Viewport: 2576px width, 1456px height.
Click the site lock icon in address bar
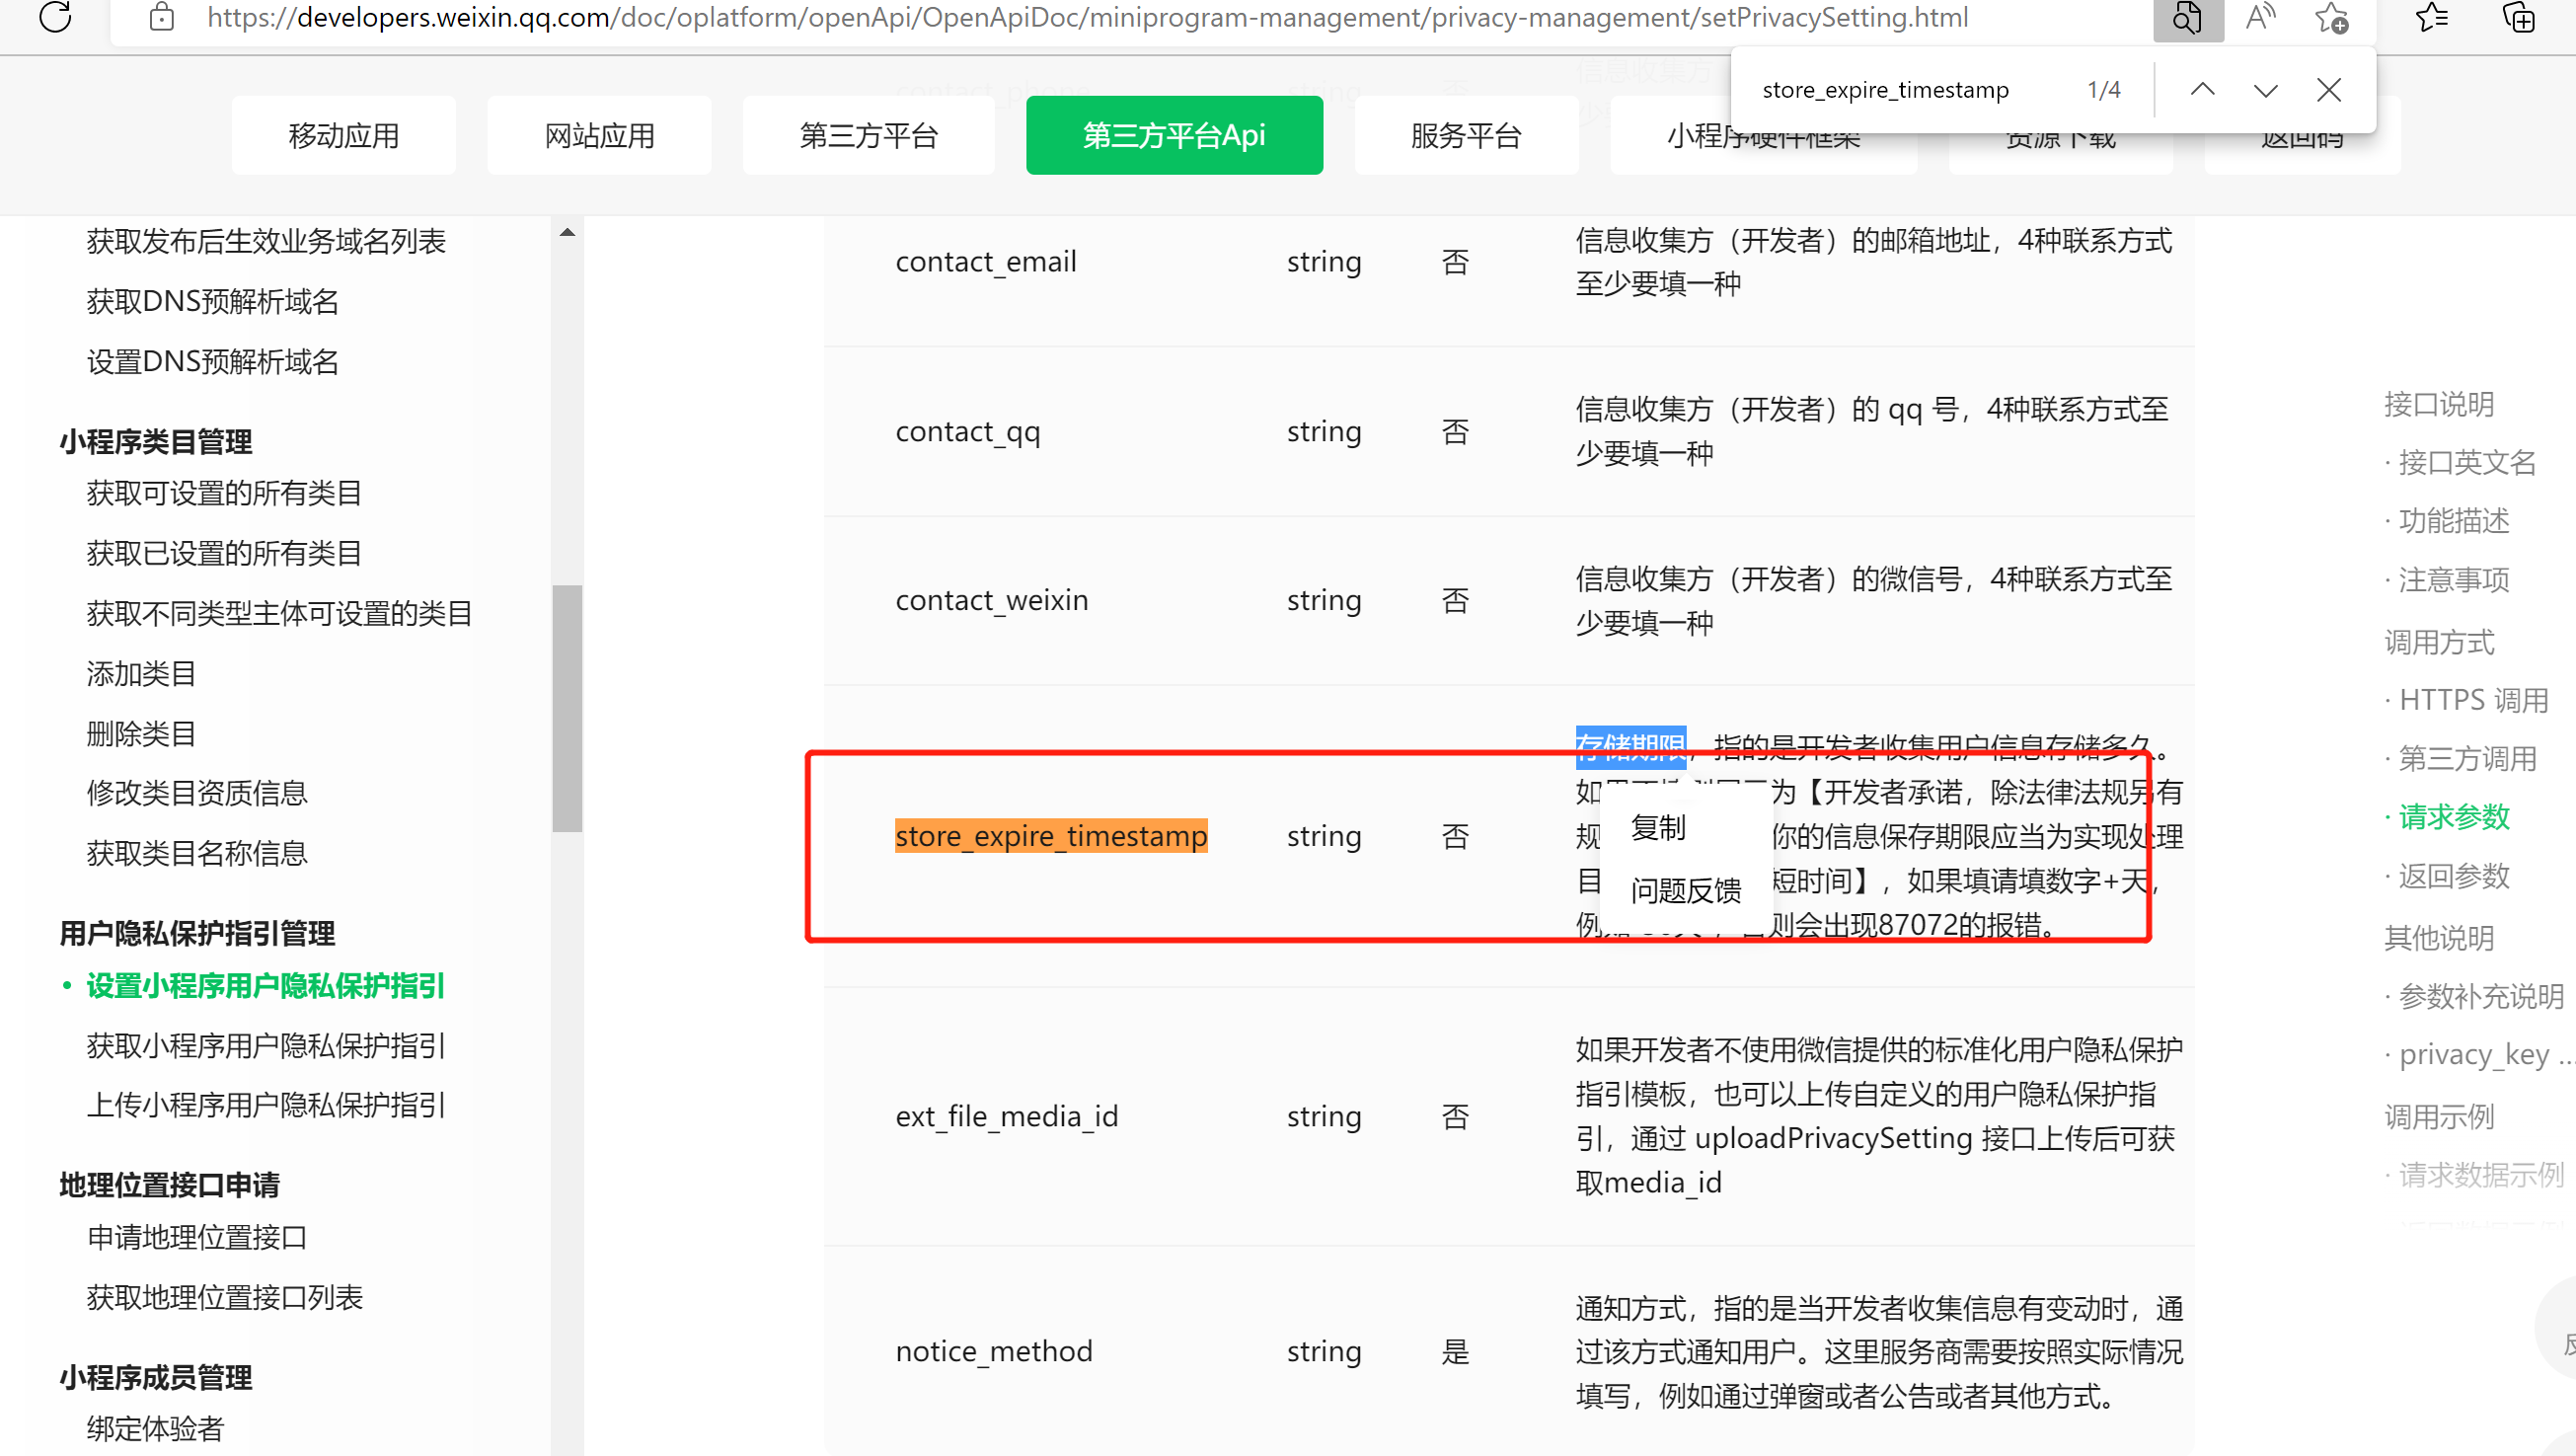point(161,17)
